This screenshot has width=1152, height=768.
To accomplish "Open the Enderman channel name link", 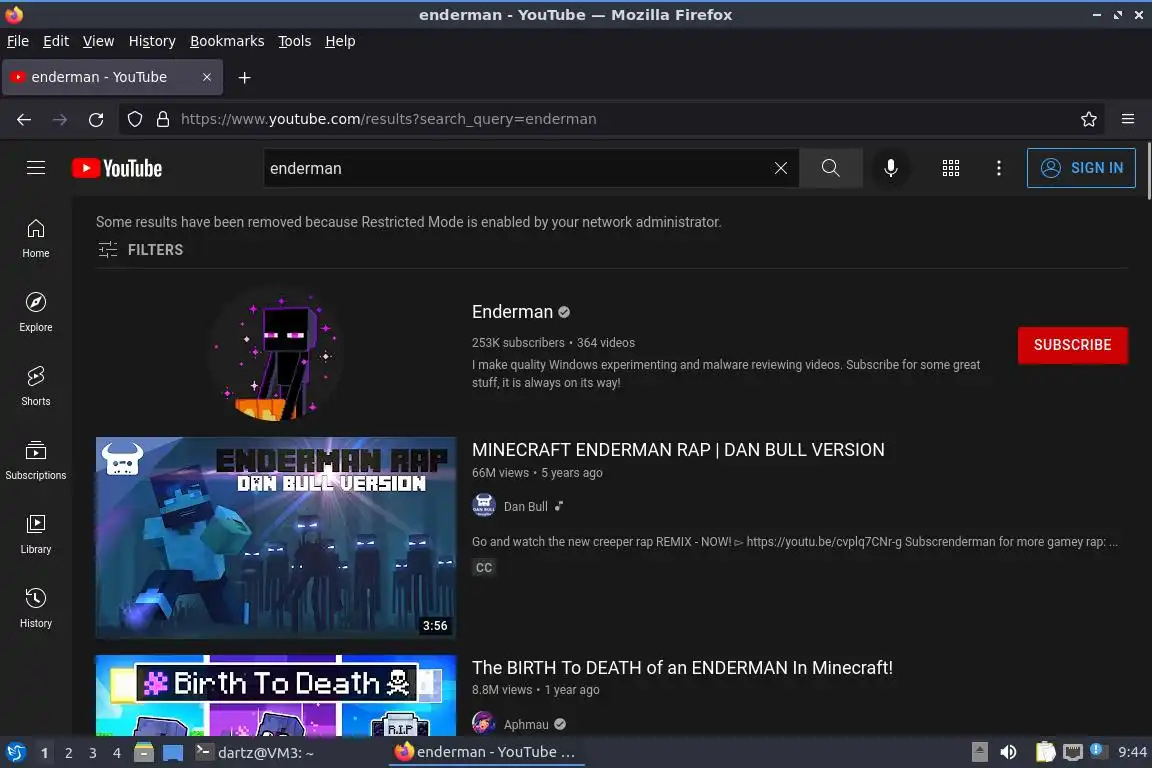I will pos(512,312).
